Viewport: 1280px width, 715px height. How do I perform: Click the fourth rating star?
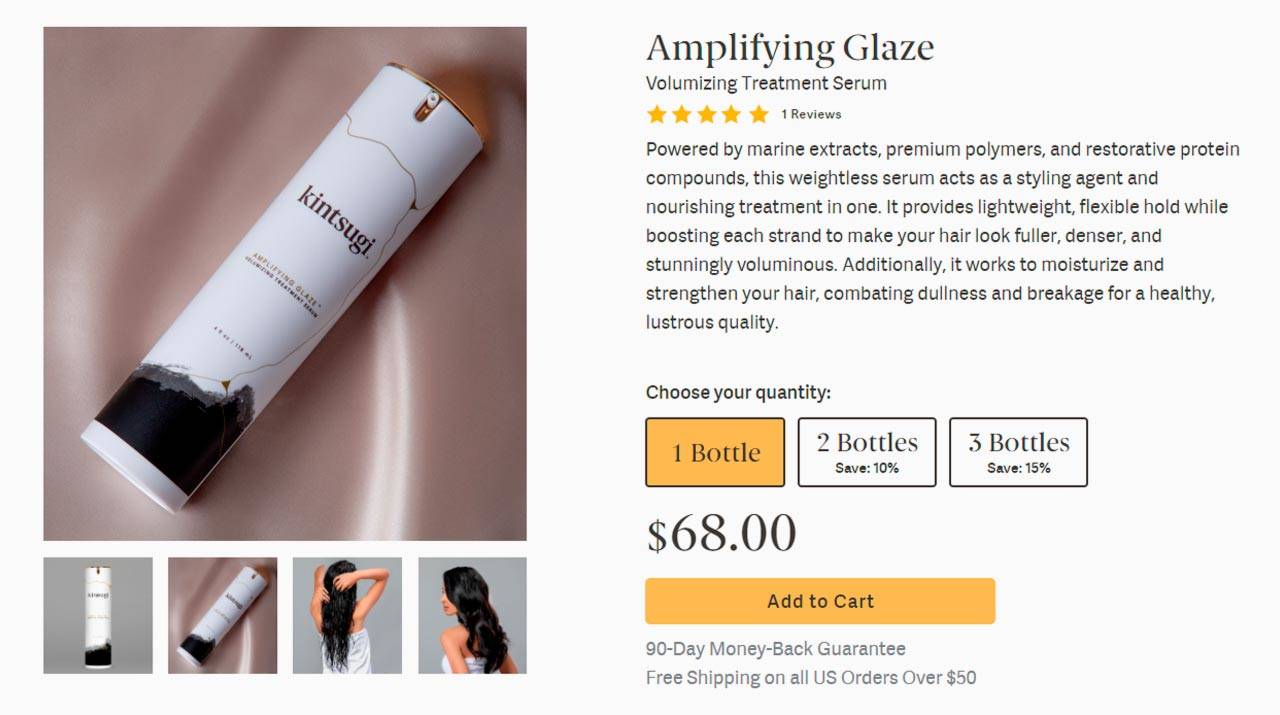(732, 114)
